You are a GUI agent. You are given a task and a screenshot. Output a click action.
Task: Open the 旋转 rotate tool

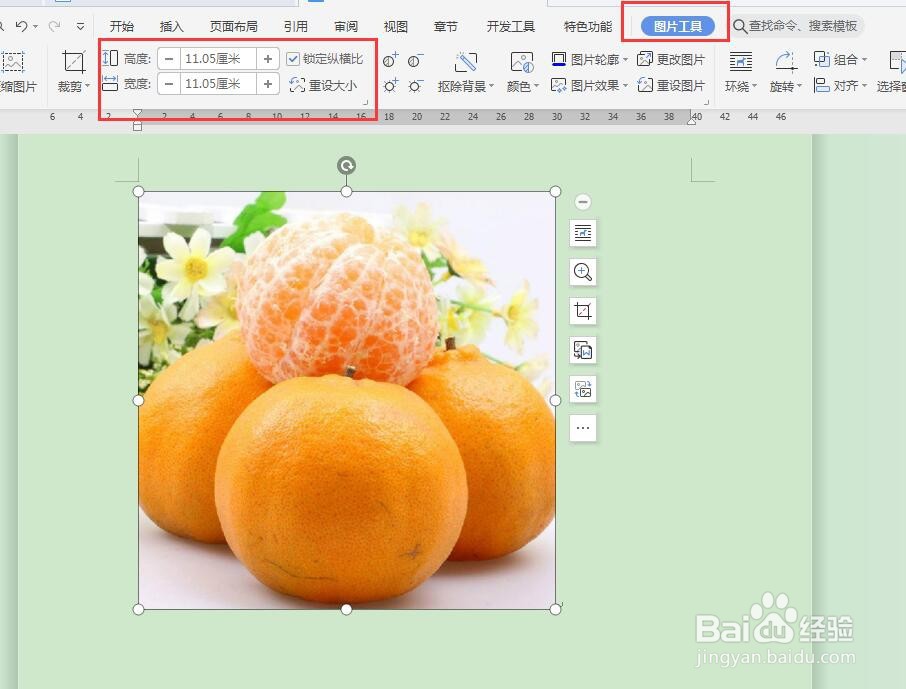pyautogui.click(x=786, y=87)
